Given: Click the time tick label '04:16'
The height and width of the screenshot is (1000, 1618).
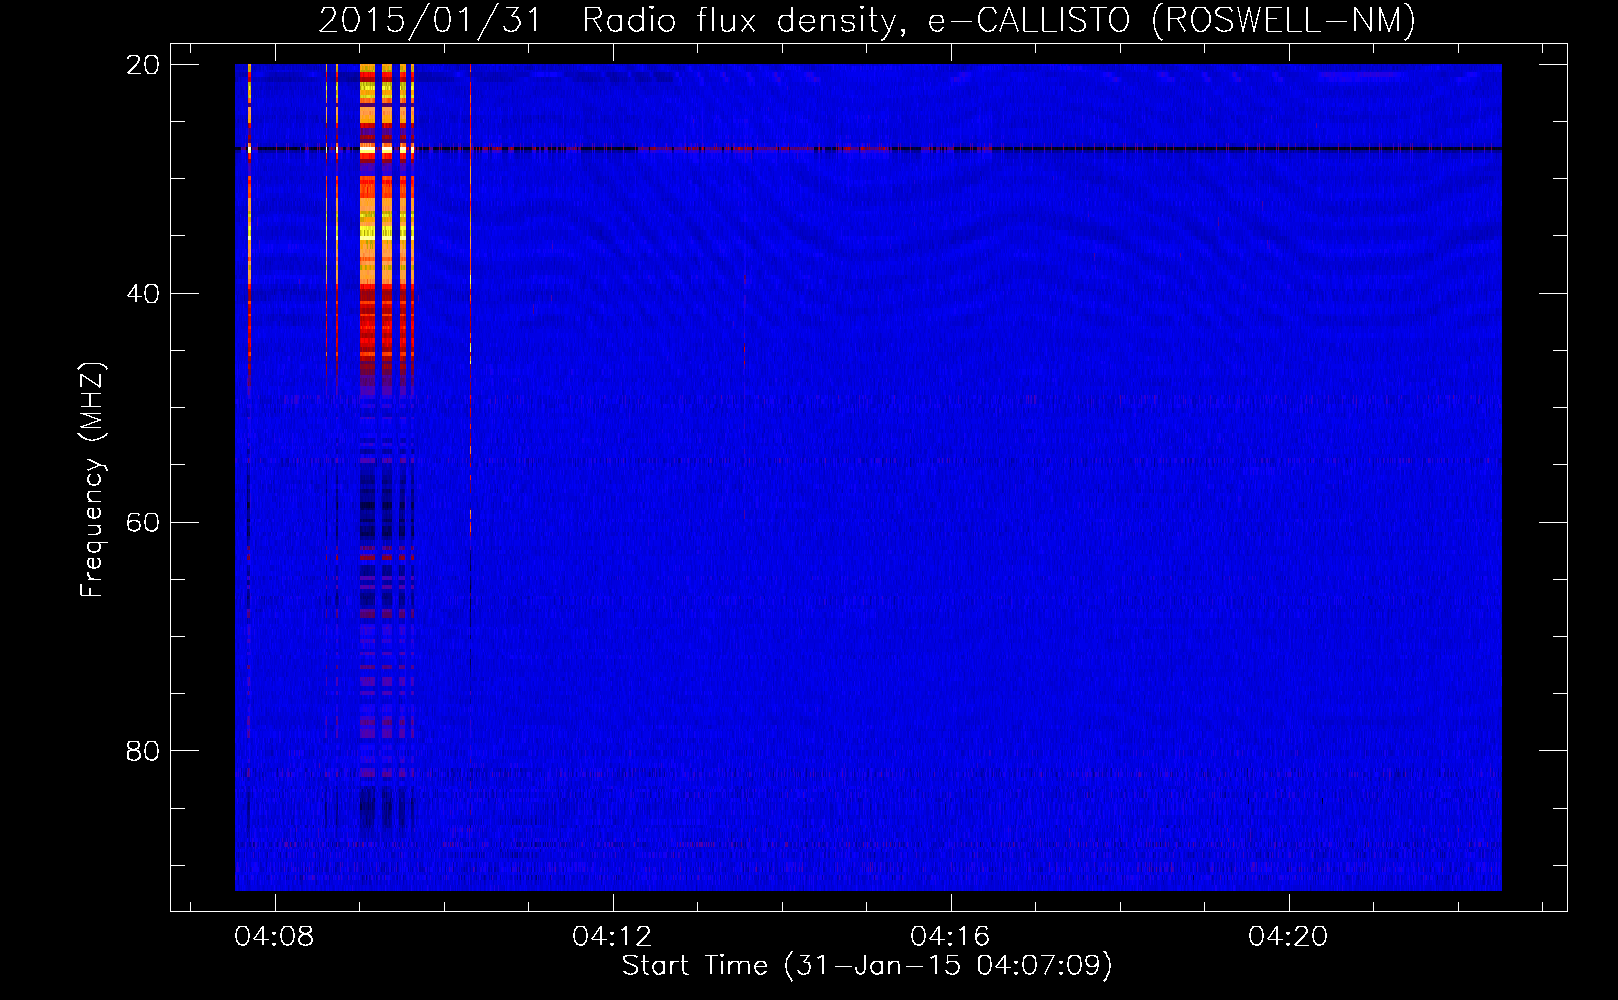Looking at the screenshot, I should tap(950, 937).
